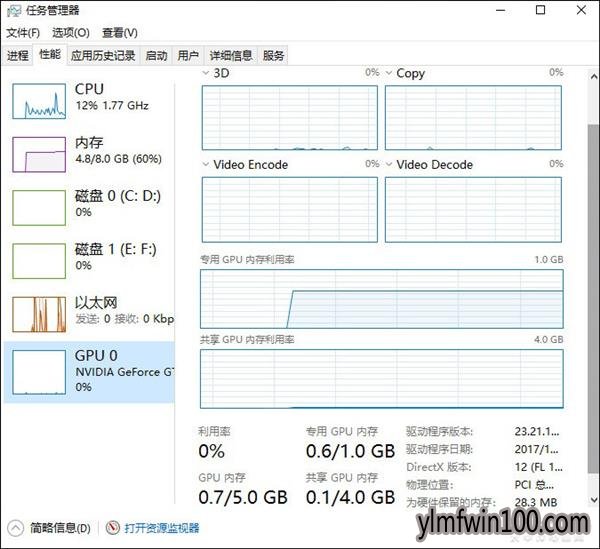Screen dimensions: 600x549
Task: Open the Copy engine graph dropdown
Action: point(389,73)
